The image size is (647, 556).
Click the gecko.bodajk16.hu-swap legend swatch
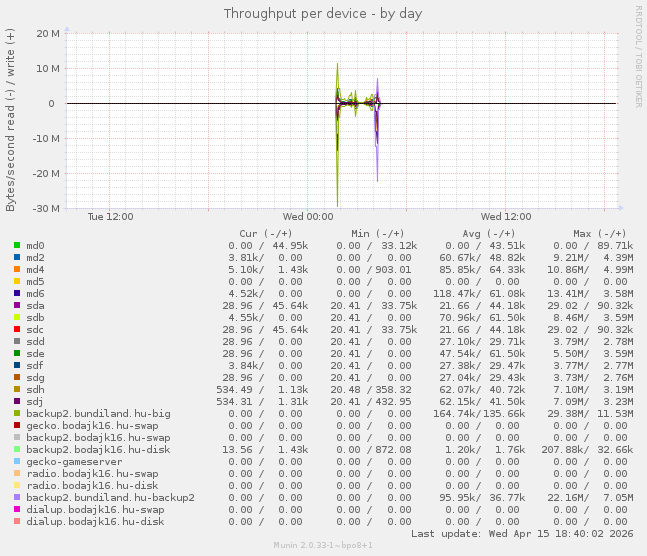coord(17,425)
